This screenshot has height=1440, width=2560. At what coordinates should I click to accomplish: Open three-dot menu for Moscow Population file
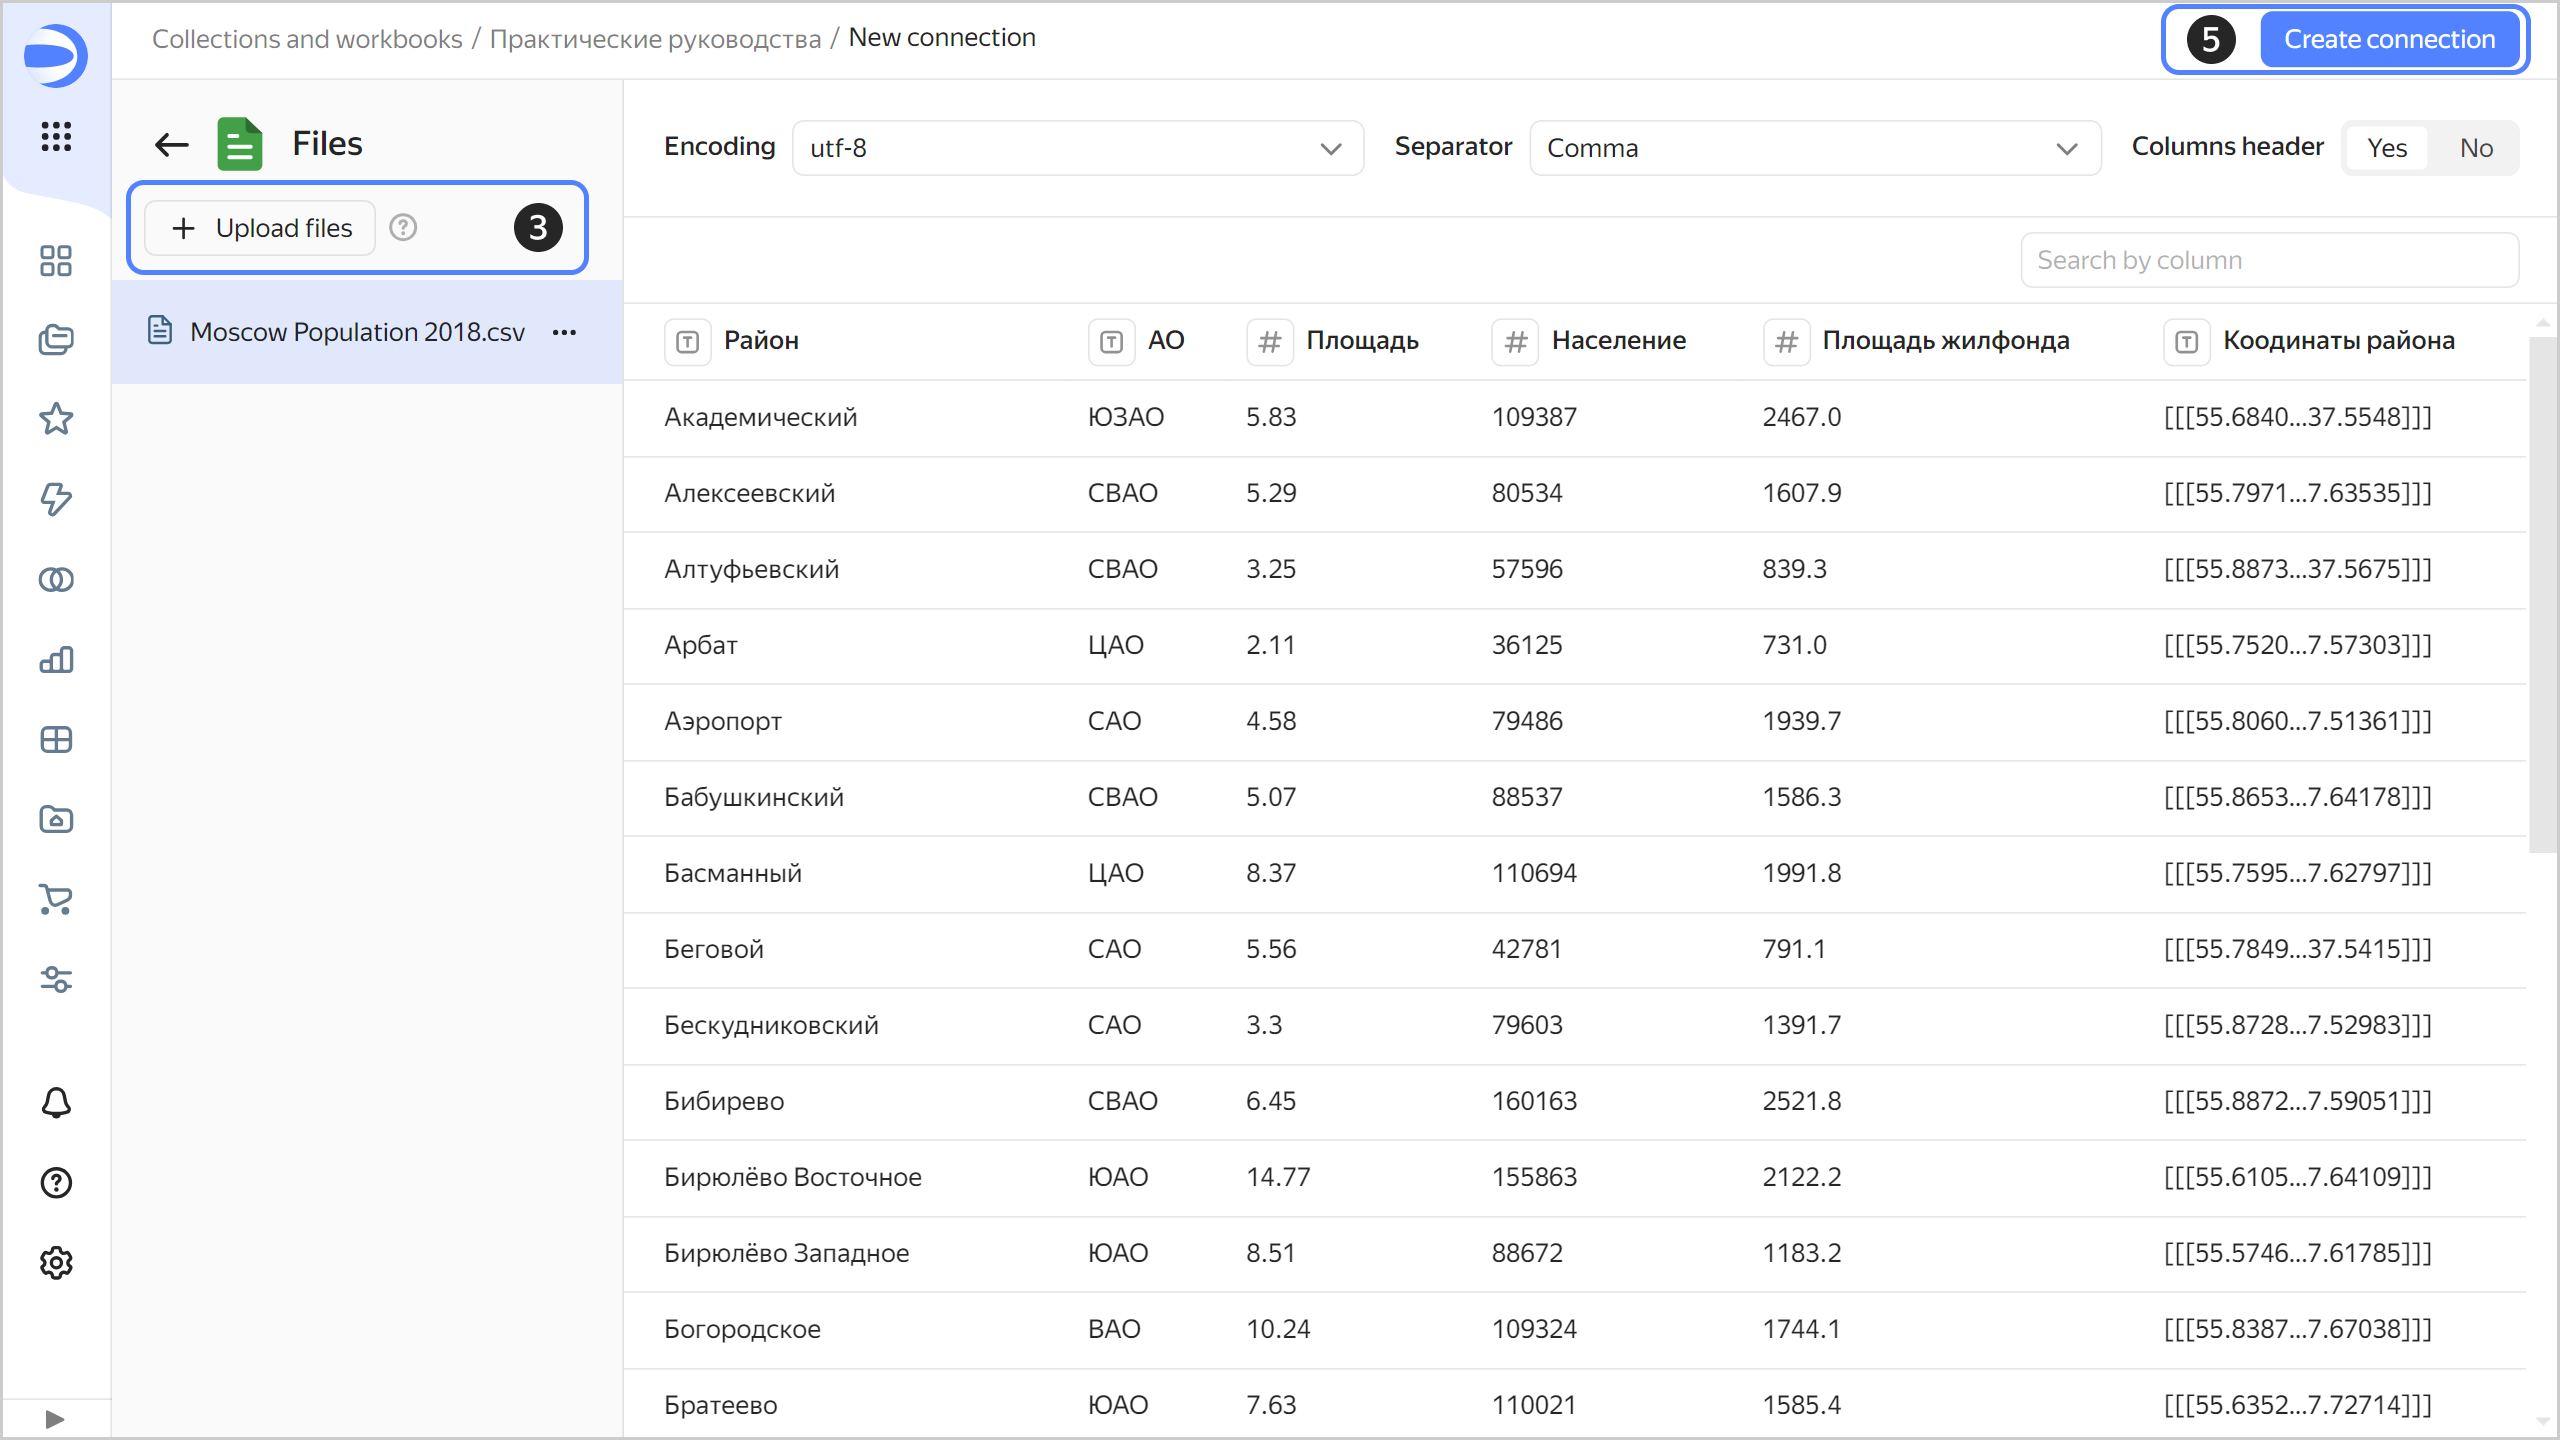click(x=564, y=332)
